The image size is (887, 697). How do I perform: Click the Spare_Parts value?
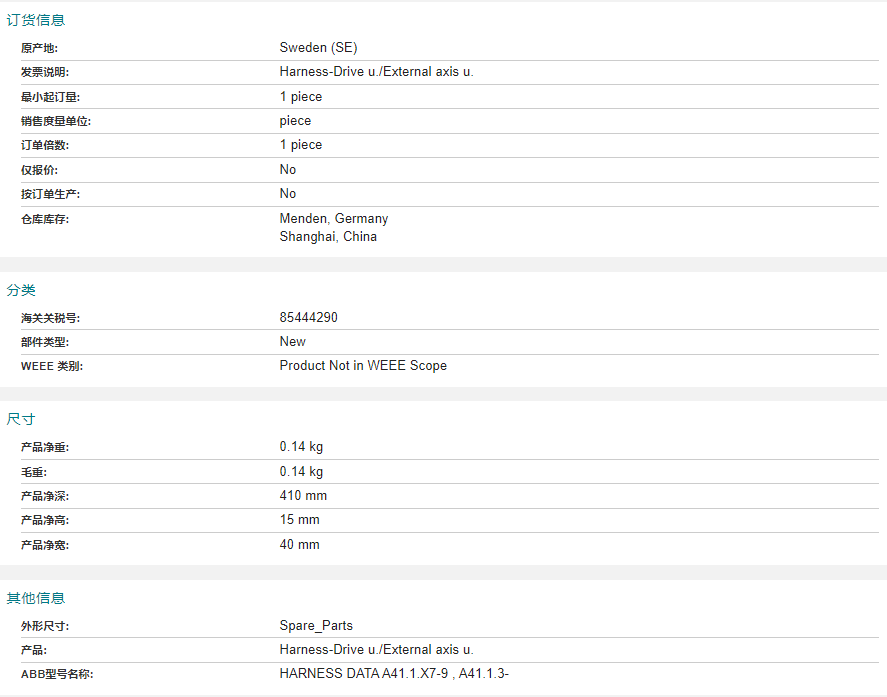(x=316, y=626)
